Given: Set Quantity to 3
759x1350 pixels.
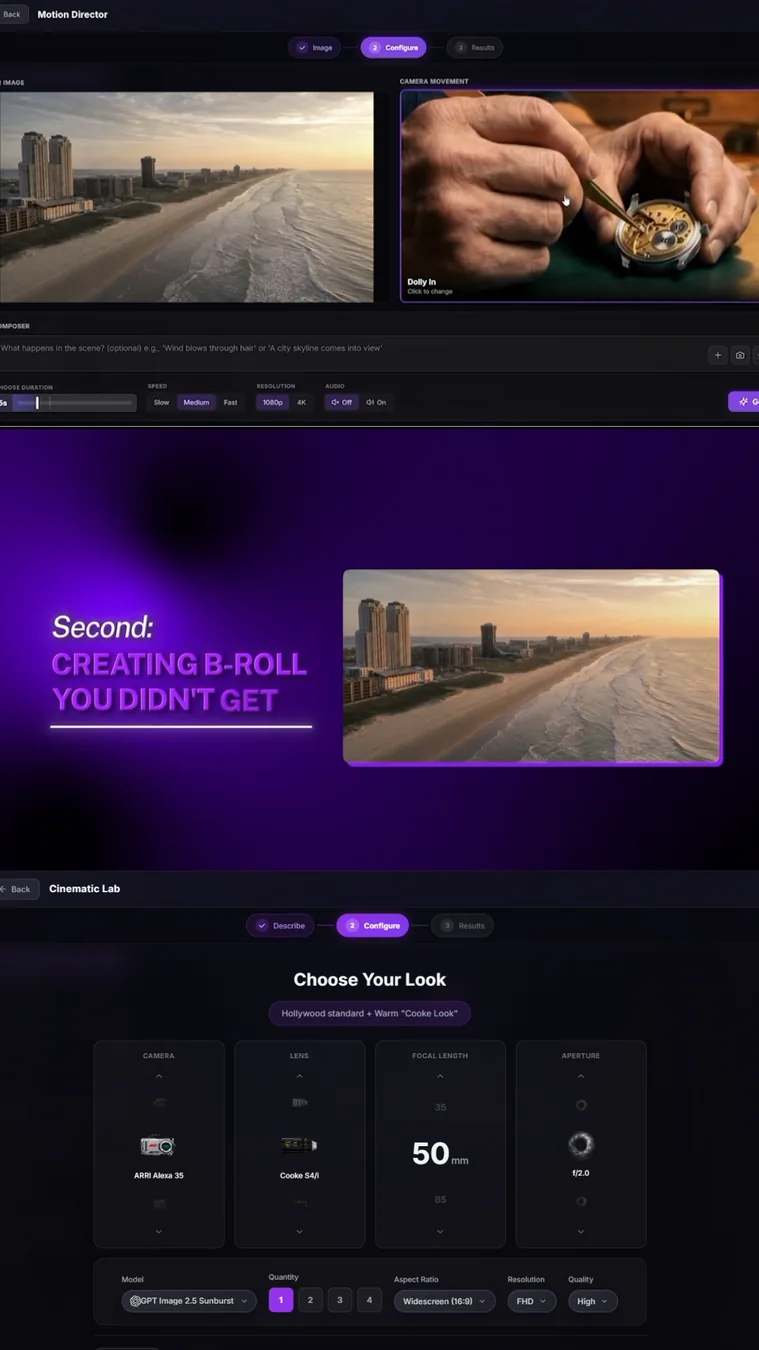Looking at the screenshot, I should coord(340,1300).
